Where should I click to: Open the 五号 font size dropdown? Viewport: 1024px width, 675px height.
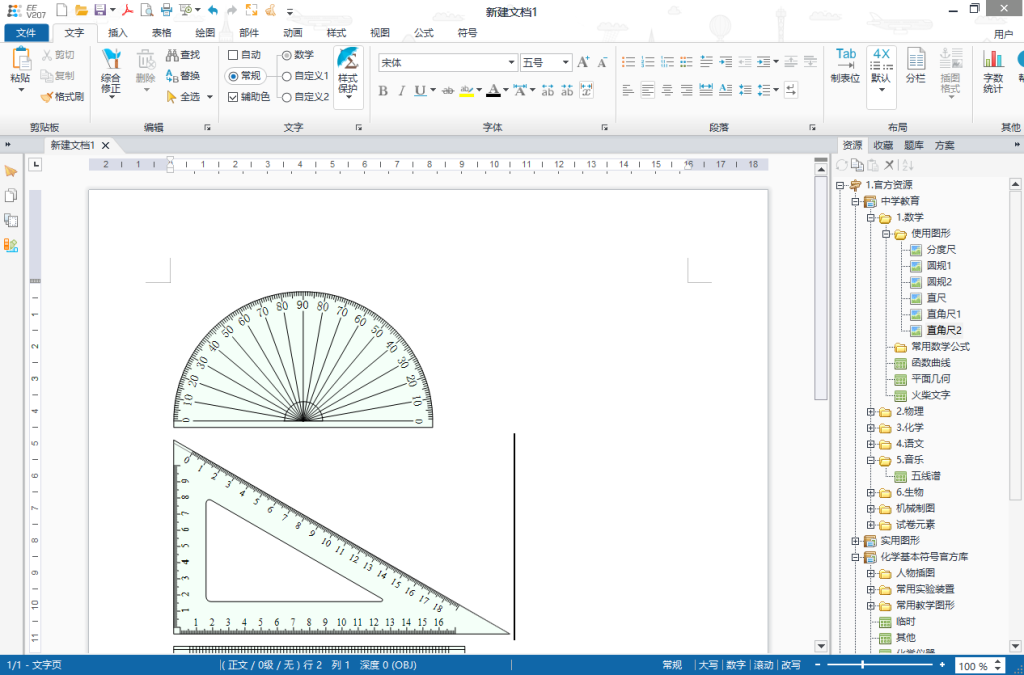coord(564,62)
